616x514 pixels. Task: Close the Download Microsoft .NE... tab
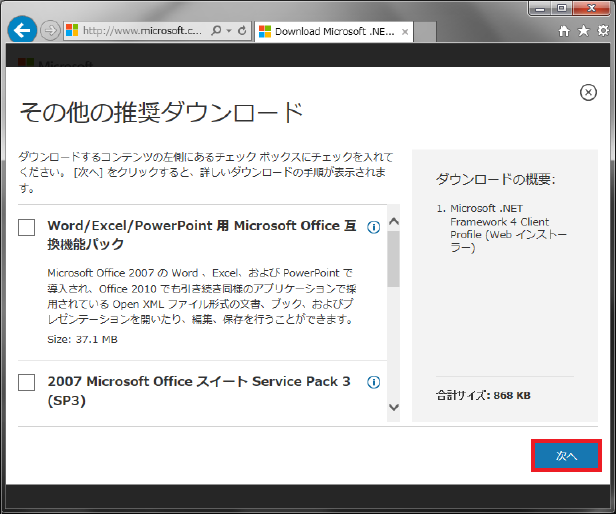pos(405,32)
